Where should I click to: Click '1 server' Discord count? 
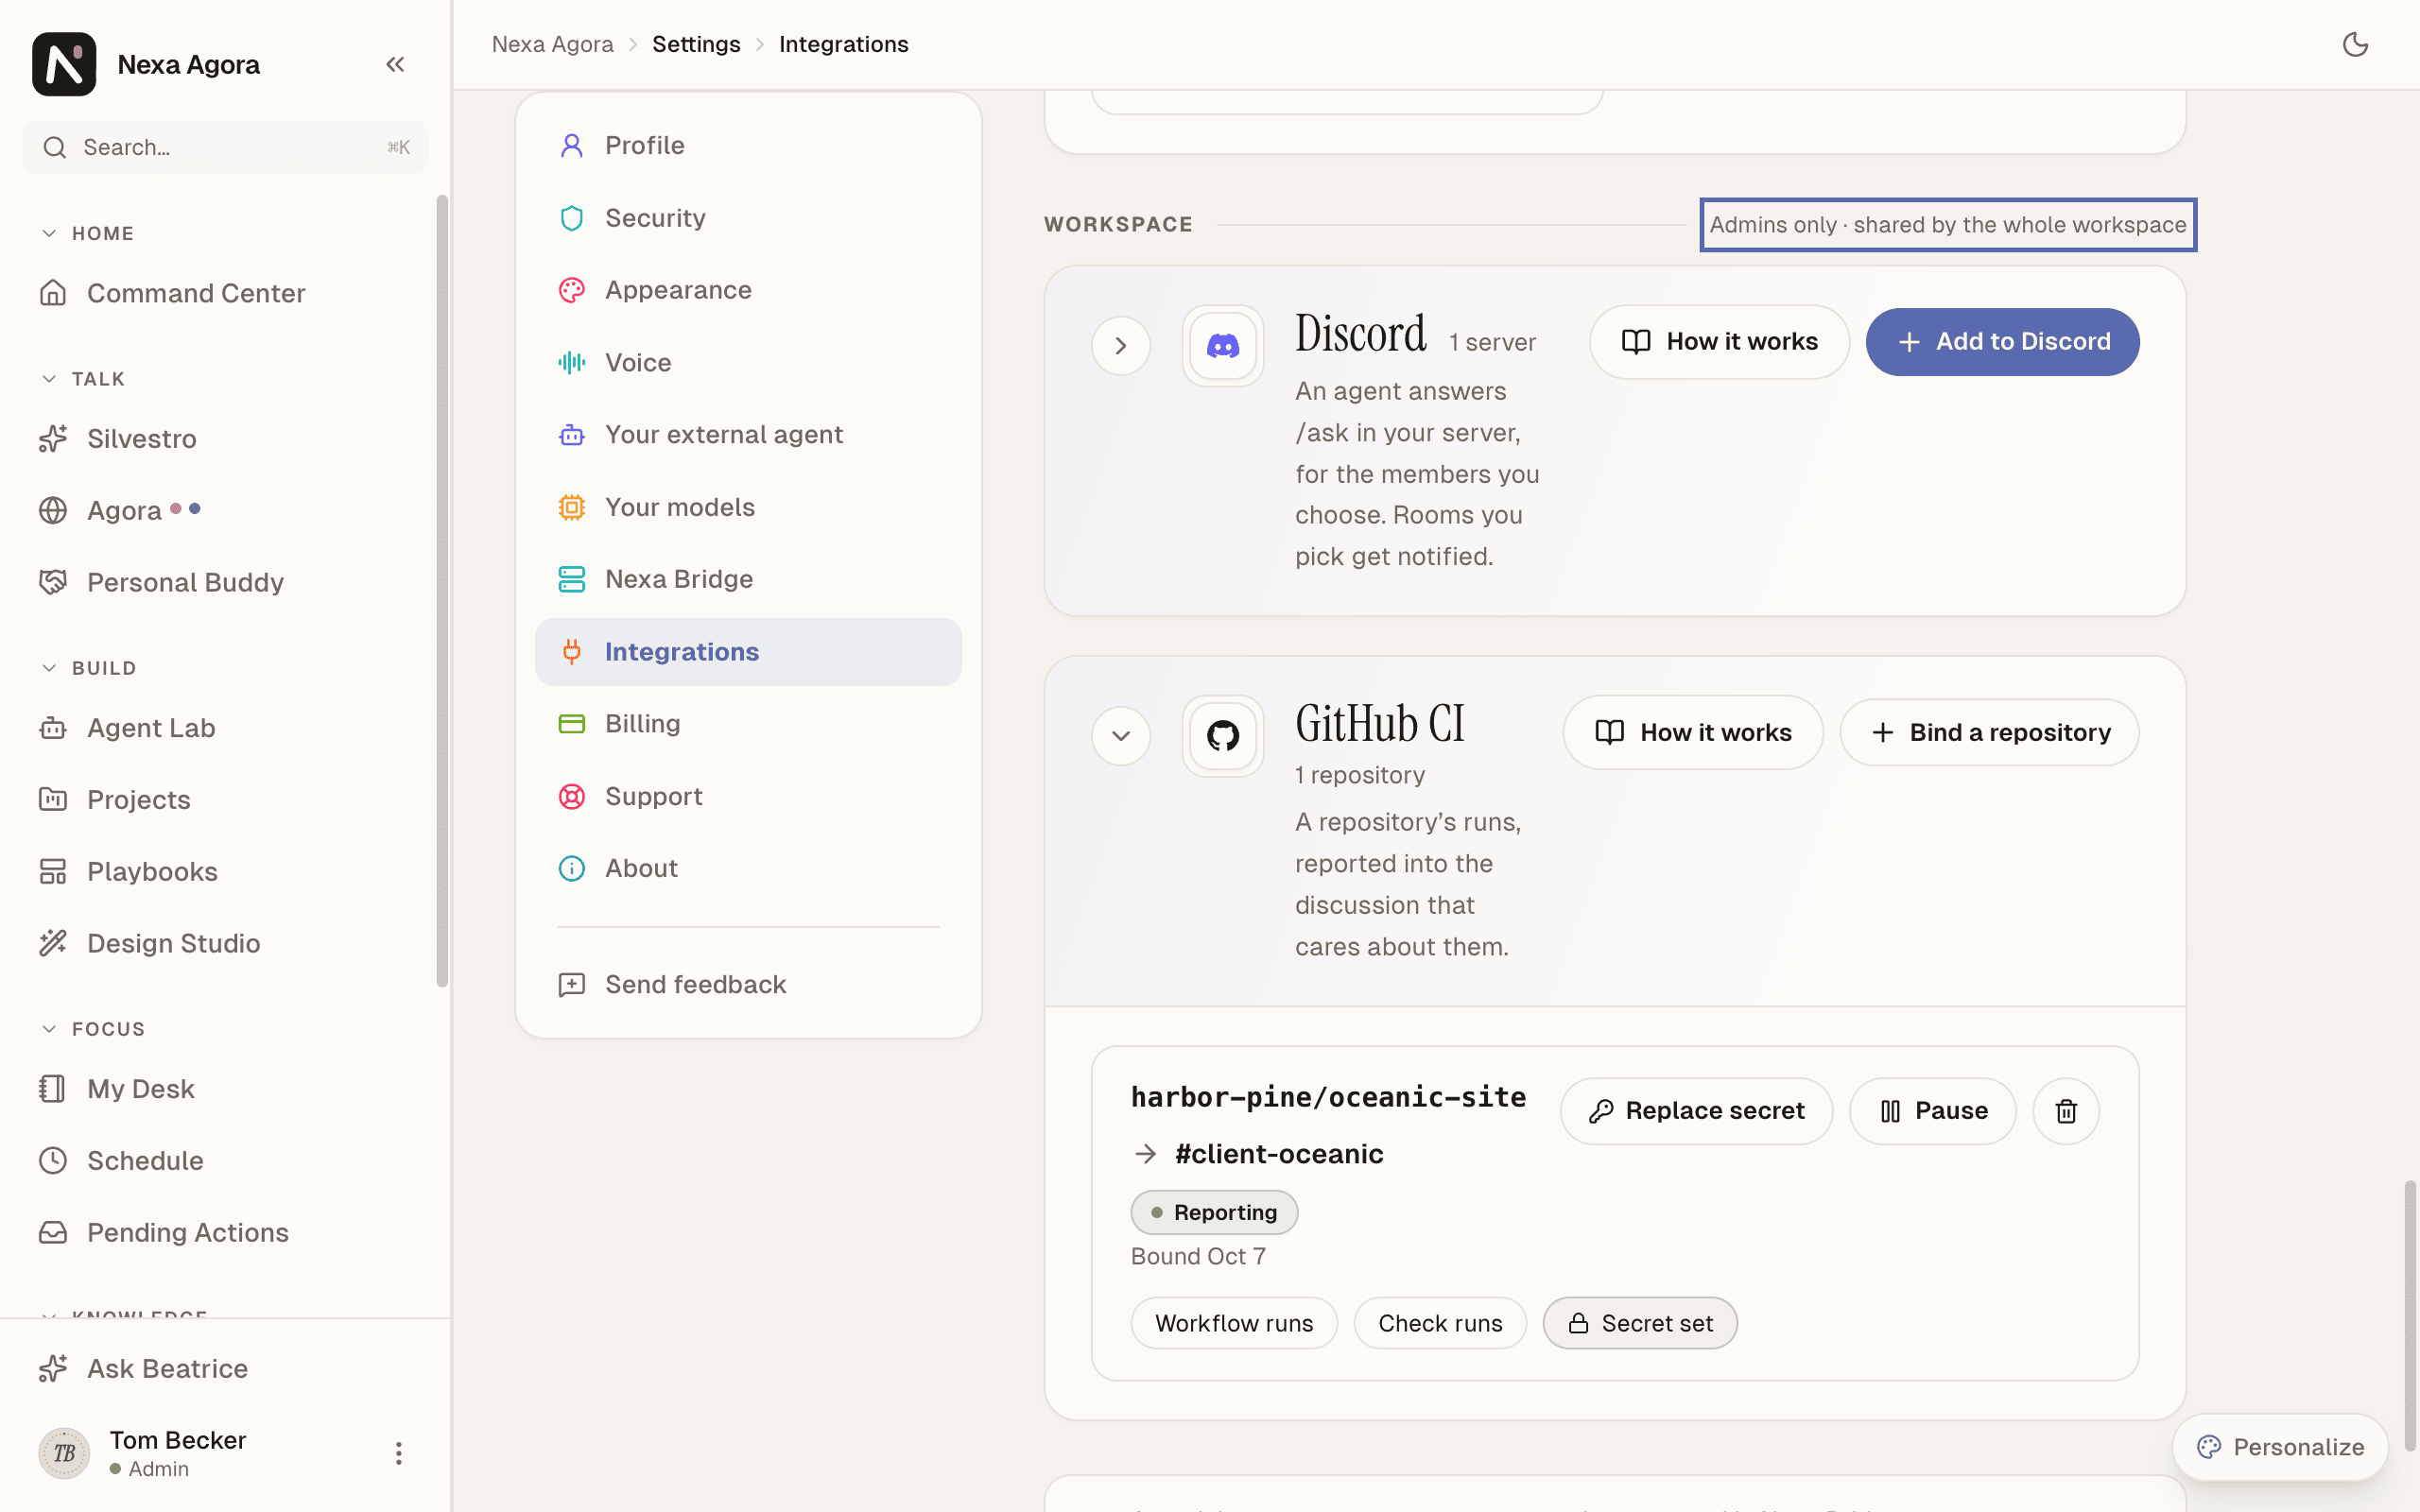1492,342
